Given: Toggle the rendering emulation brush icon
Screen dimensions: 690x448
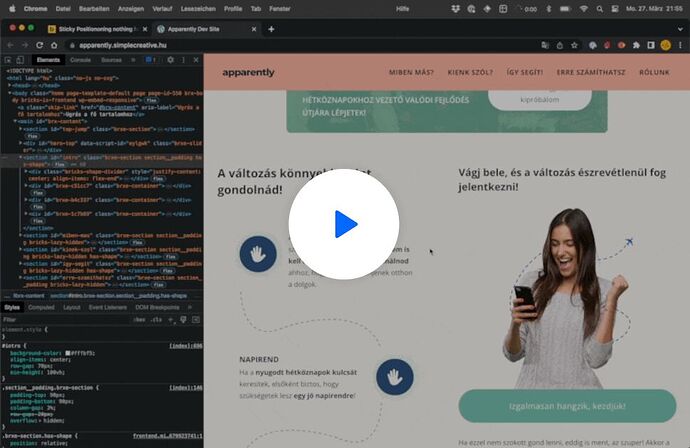Looking at the screenshot, I should tap(184, 319).
